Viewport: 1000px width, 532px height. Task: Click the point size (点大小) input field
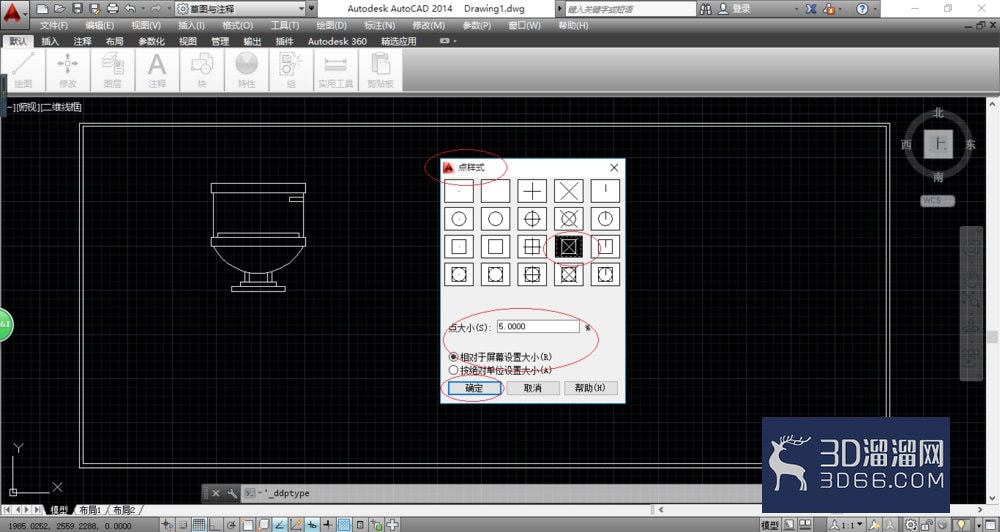coord(538,327)
